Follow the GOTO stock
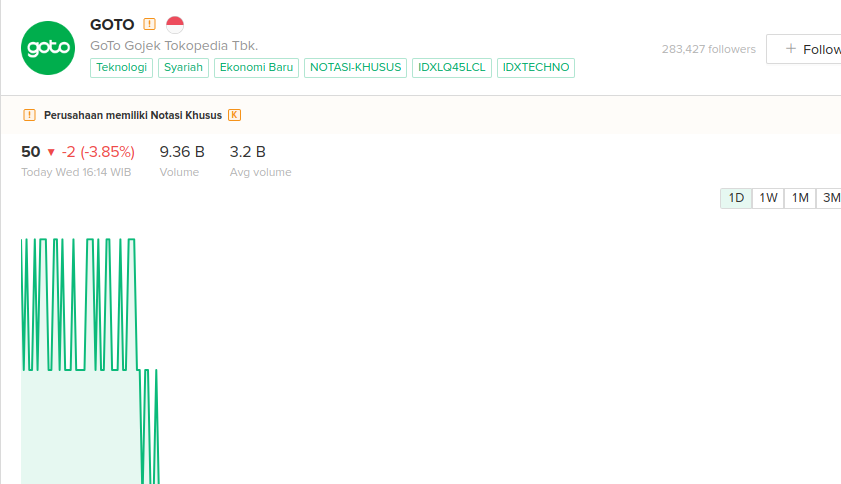 point(803,49)
